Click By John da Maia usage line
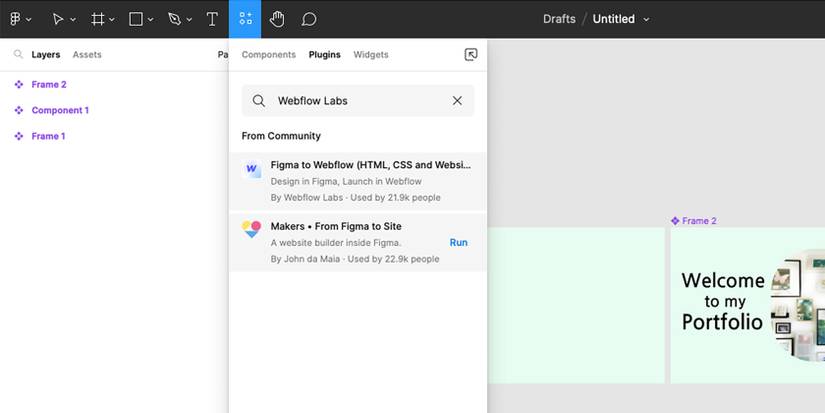Viewport: 825px width, 413px height. click(x=355, y=259)
